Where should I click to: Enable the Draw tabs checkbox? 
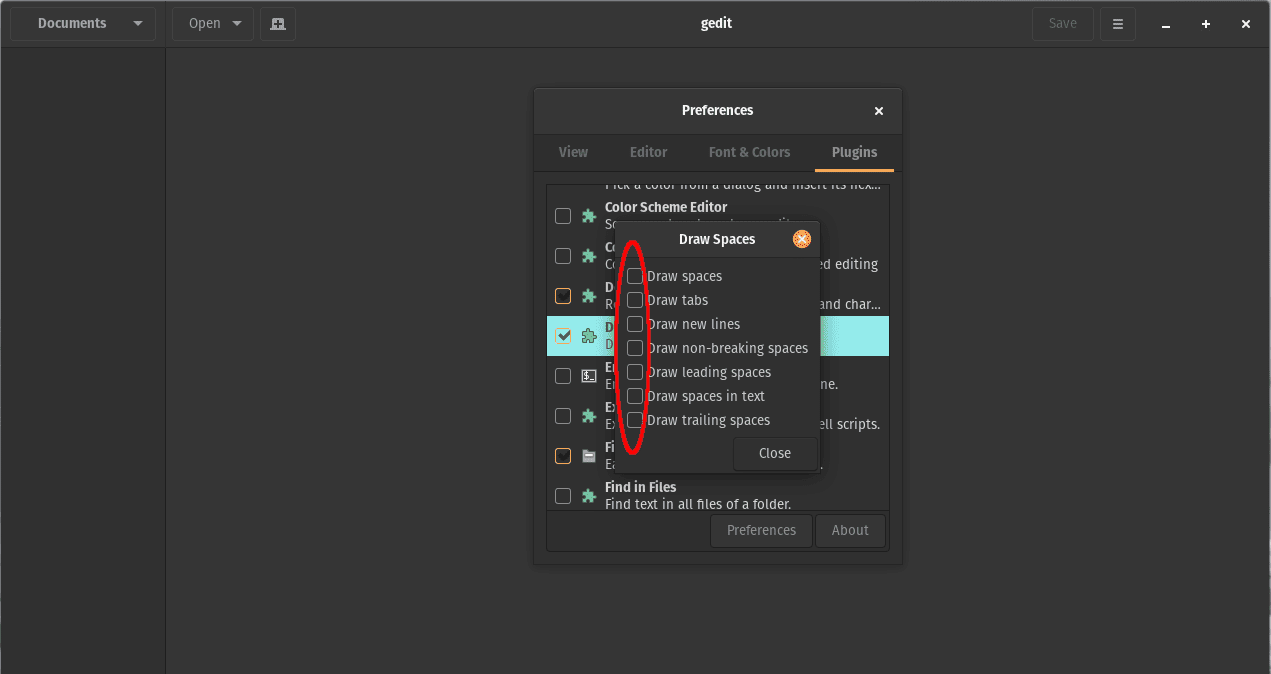[x=635, y=300]
